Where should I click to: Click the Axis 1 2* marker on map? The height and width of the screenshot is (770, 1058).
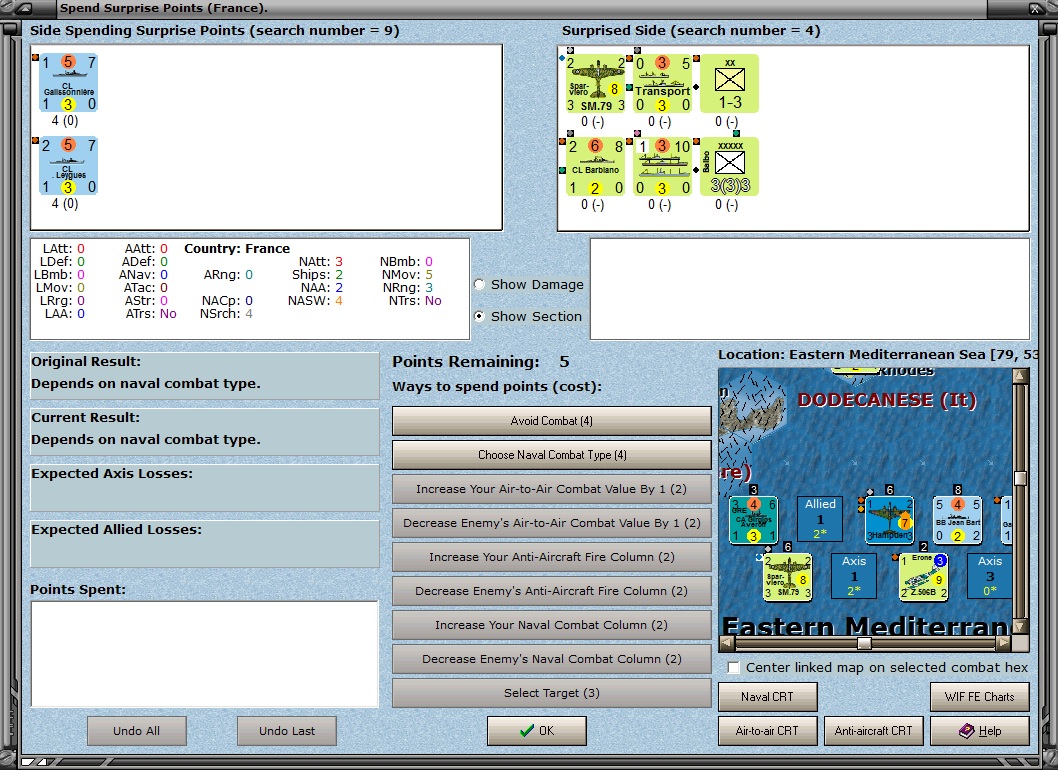tap(854, 576)
